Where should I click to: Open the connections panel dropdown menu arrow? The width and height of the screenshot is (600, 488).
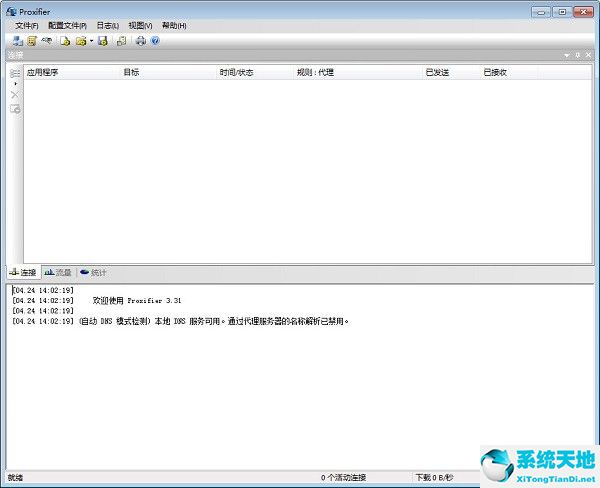click(x=567, y=55)
